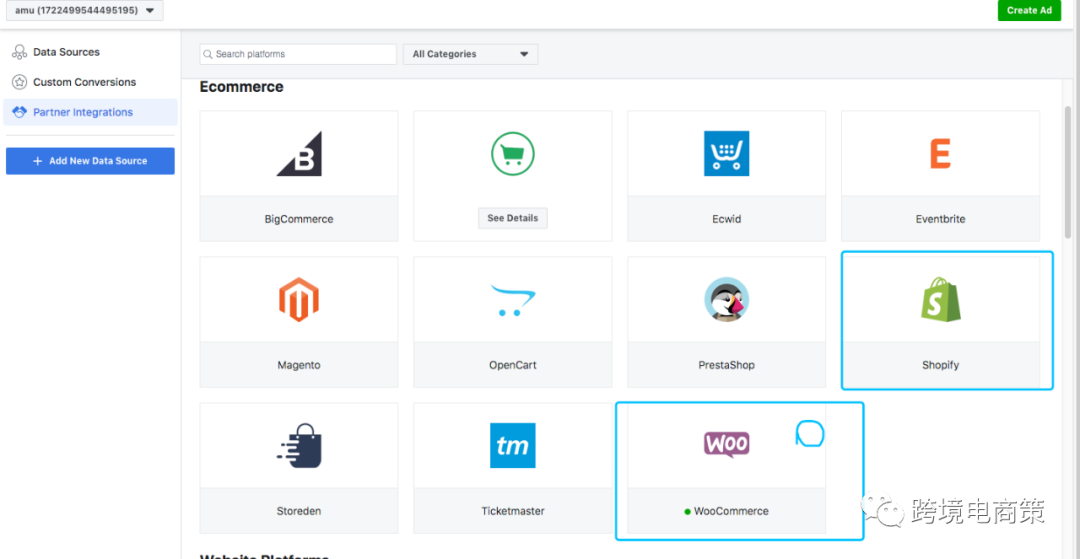Click the orange Eventbrite E logo
Image resolution: width=1080 pixels, height=559 pixels.
(x=940, y=154)
